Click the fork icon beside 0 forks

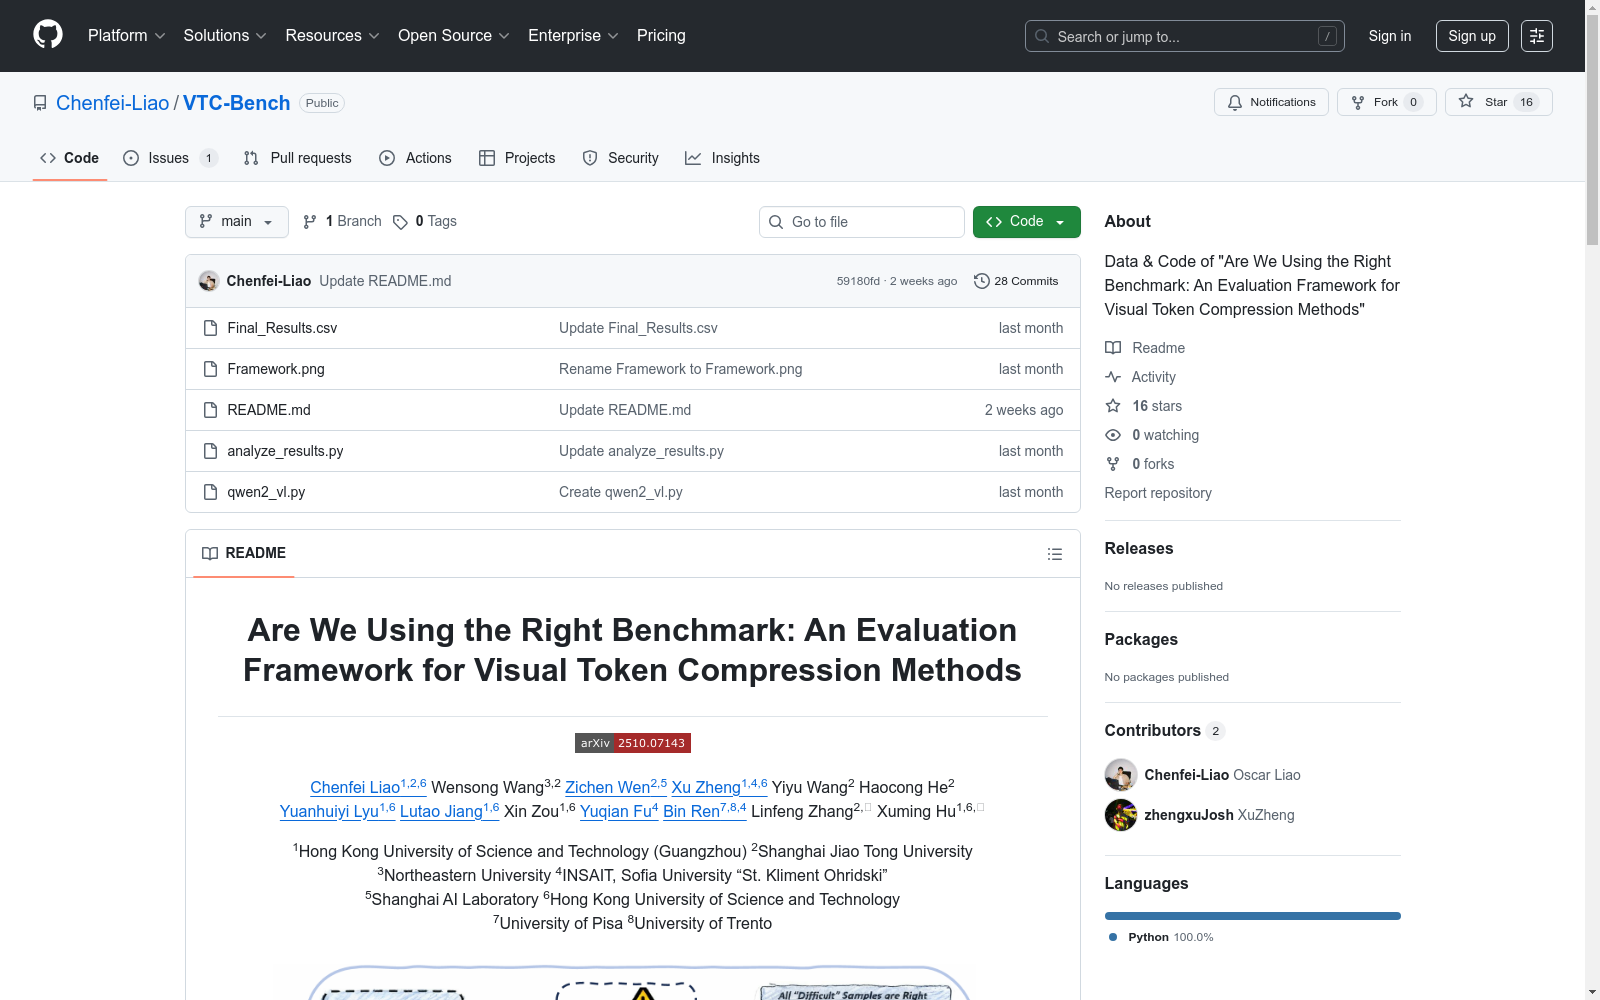coord(1113,464)
